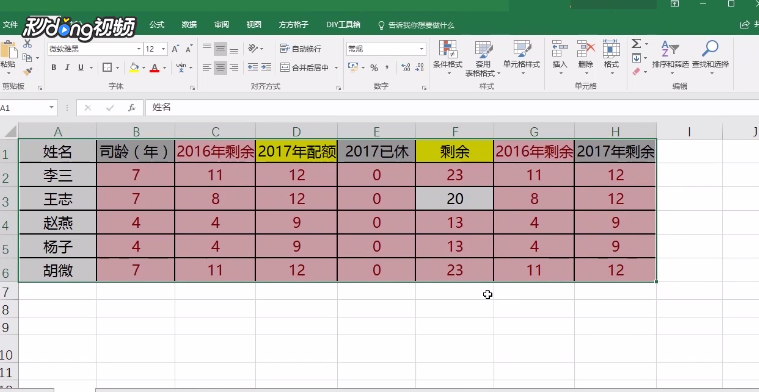Select cell F3 with value 20
This screenshot has width=759, height=392.
pyautogui.click(x=455, y=199)
